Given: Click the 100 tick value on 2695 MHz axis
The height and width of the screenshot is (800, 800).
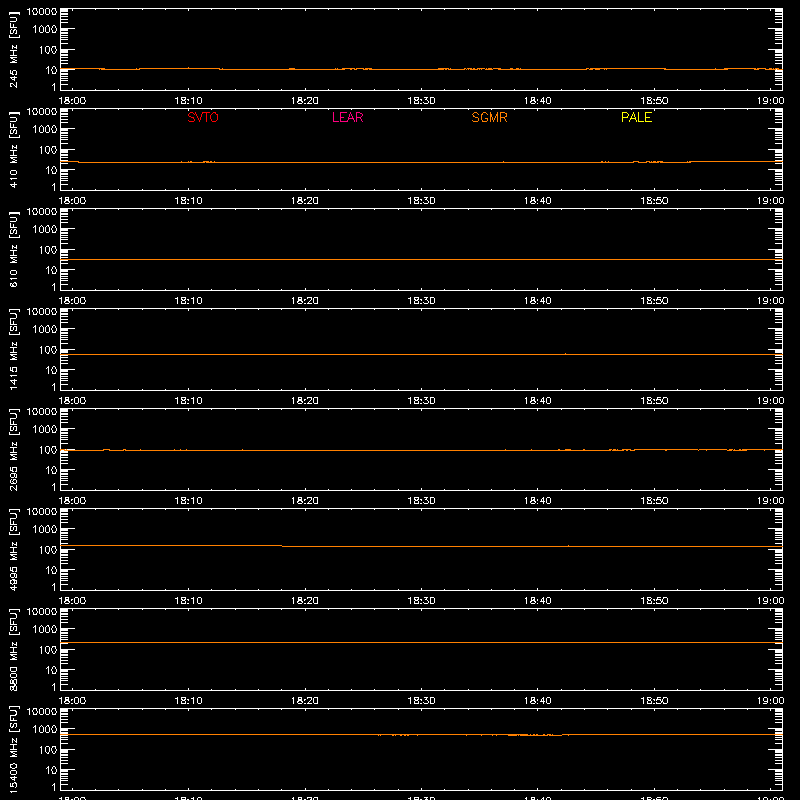Looking at the screenshot, I should pos(48,450).
